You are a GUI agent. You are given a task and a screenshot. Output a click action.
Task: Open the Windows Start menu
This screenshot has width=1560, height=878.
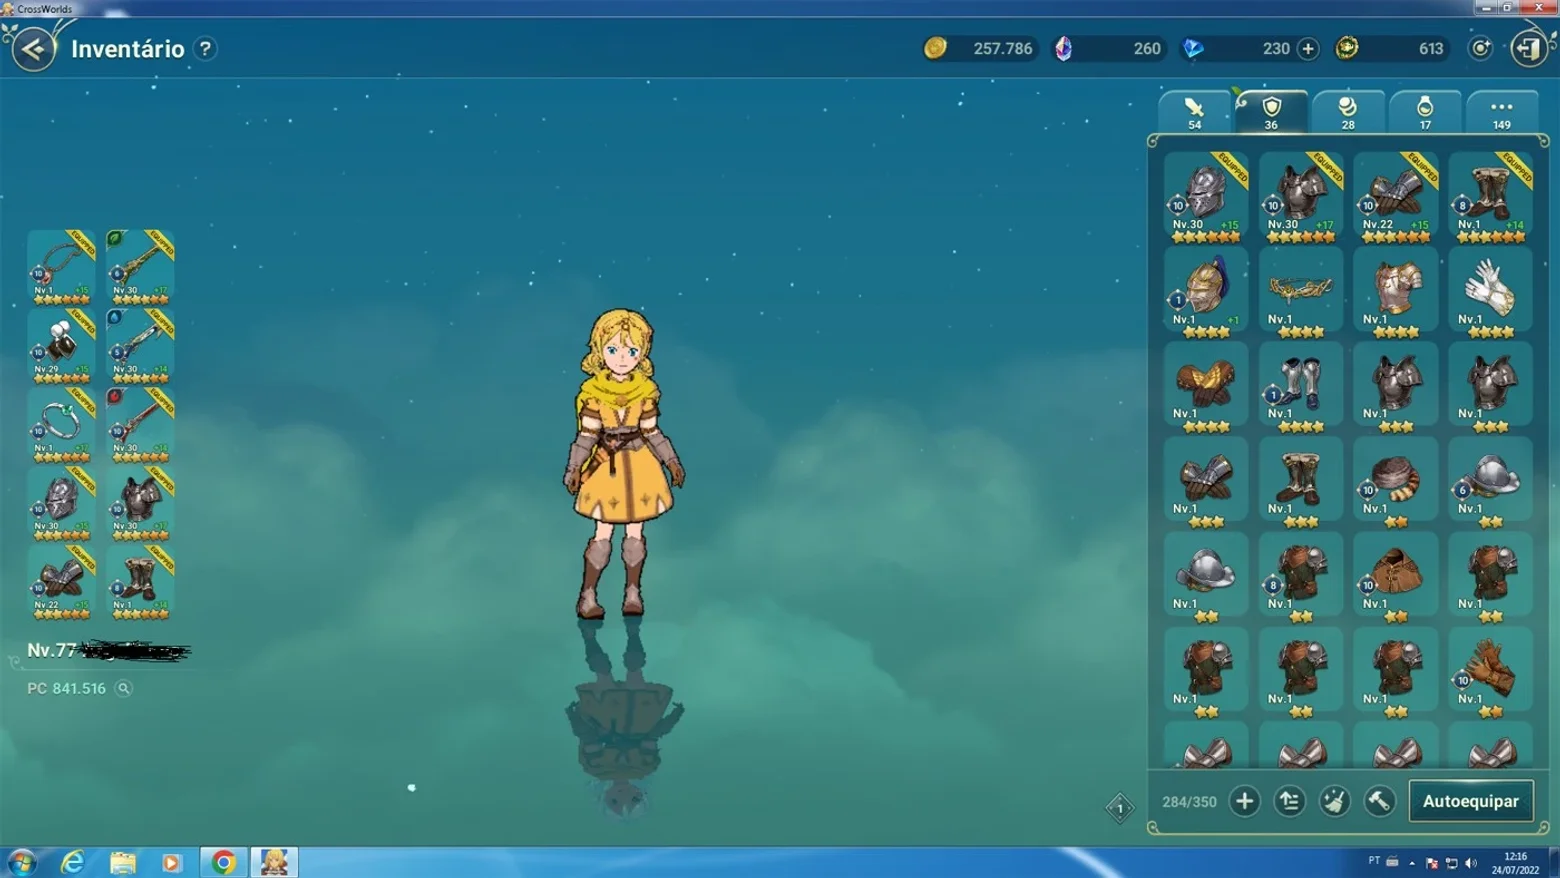(x=21, y=862)
